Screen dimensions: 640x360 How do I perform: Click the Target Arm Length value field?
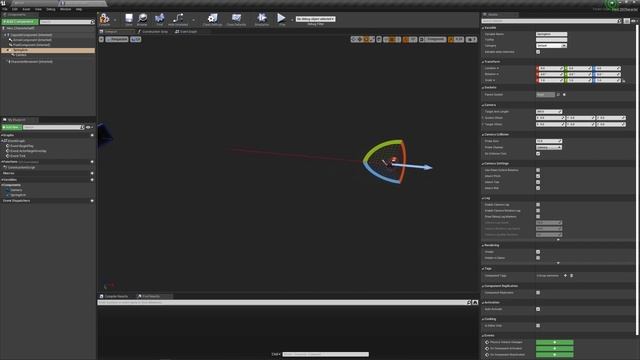click(549, 111)
